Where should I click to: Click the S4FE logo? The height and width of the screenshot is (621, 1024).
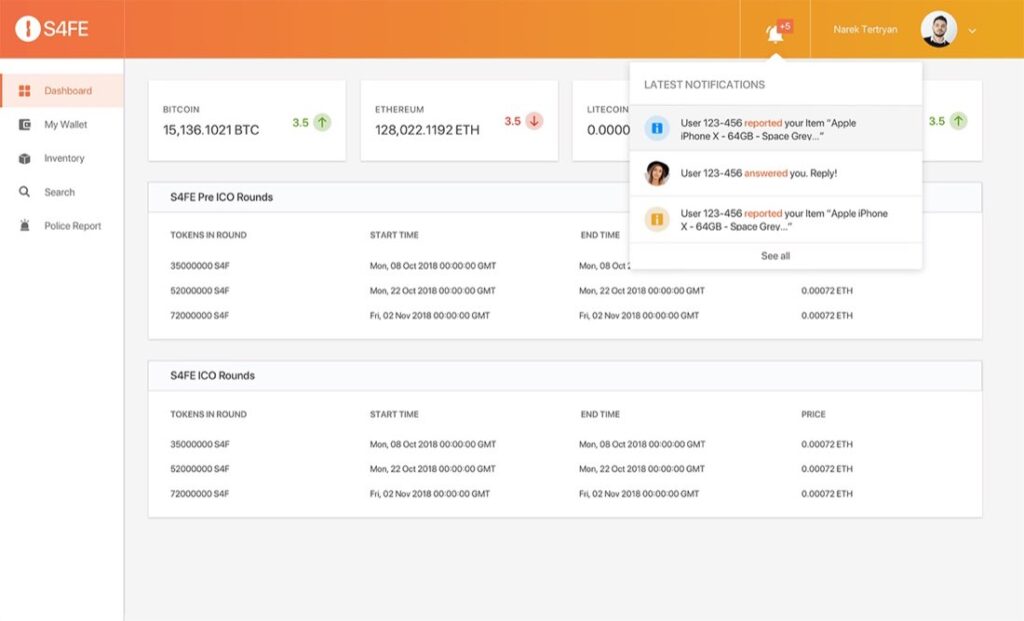click(x=52, y=29)
